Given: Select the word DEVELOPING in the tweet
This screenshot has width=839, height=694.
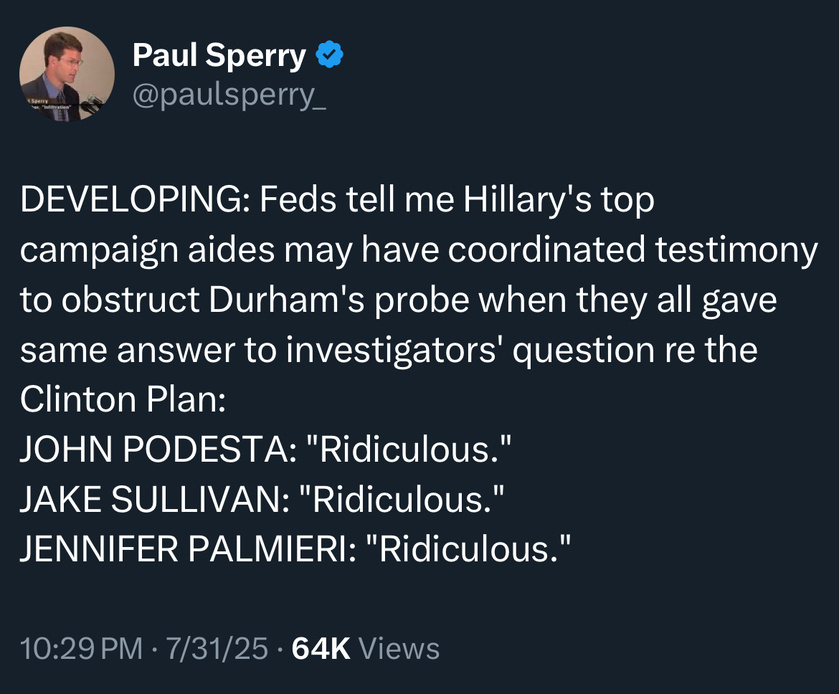Looking at the screenshot, I should 130,200.
